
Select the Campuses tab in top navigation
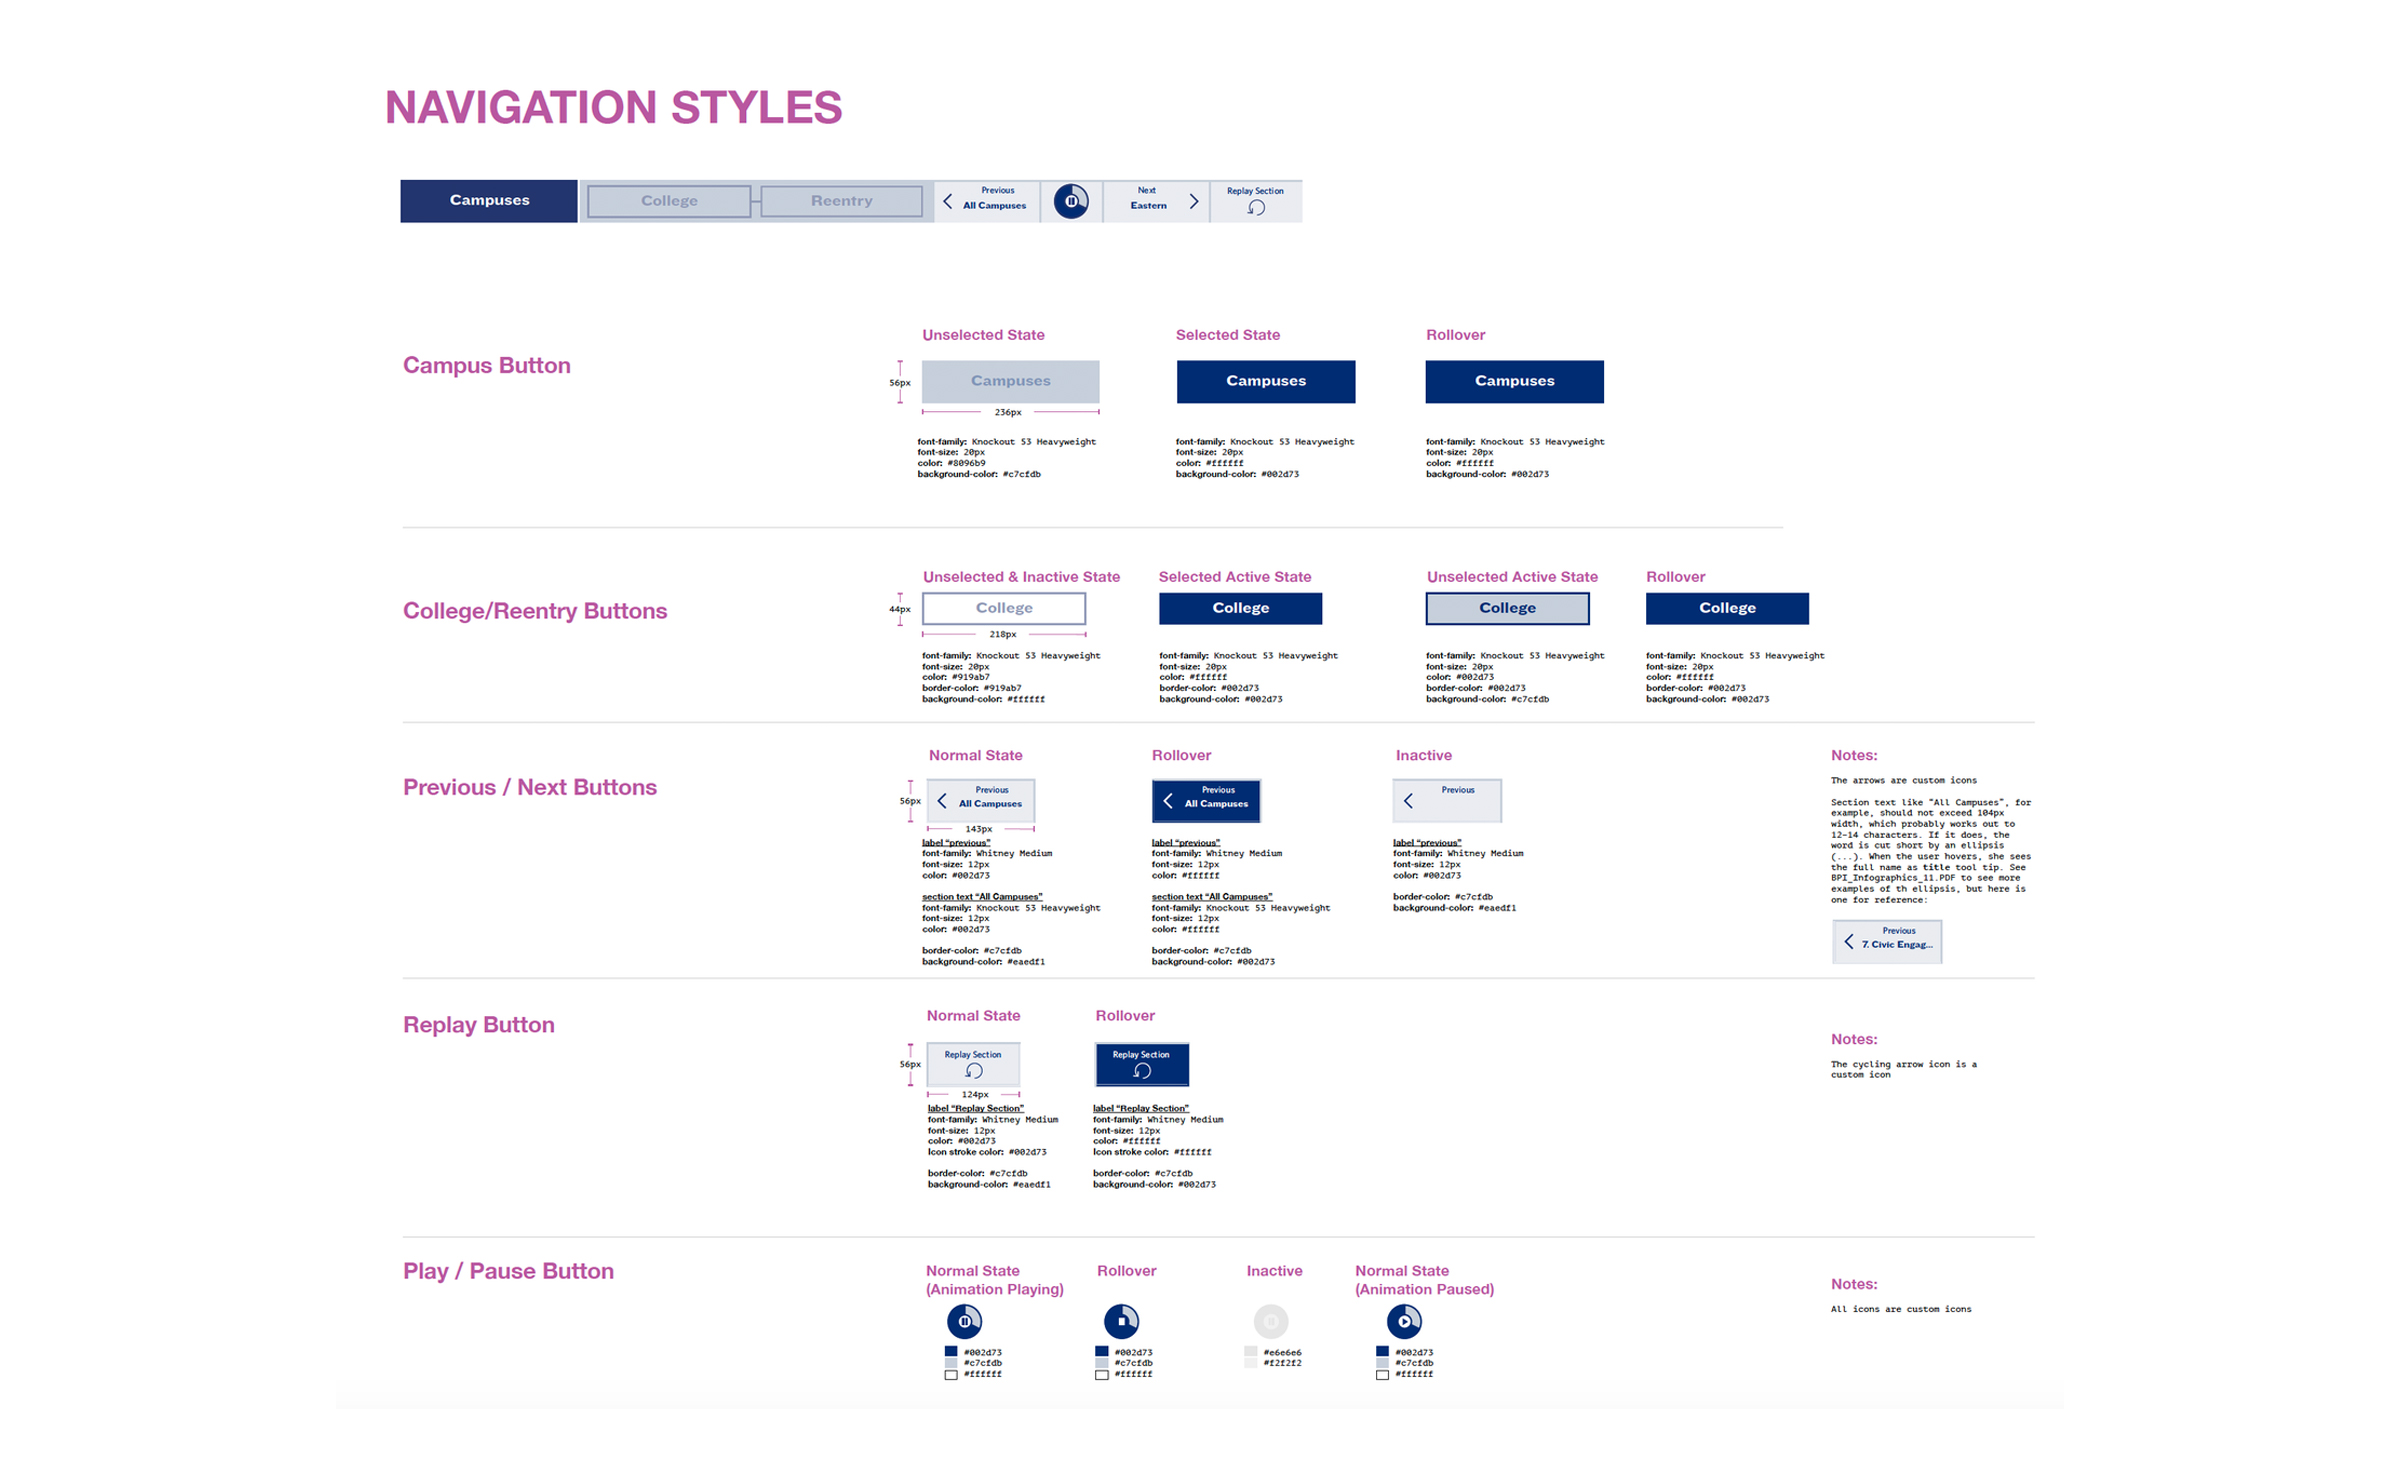pyautogui.click(x=489, y=200)
